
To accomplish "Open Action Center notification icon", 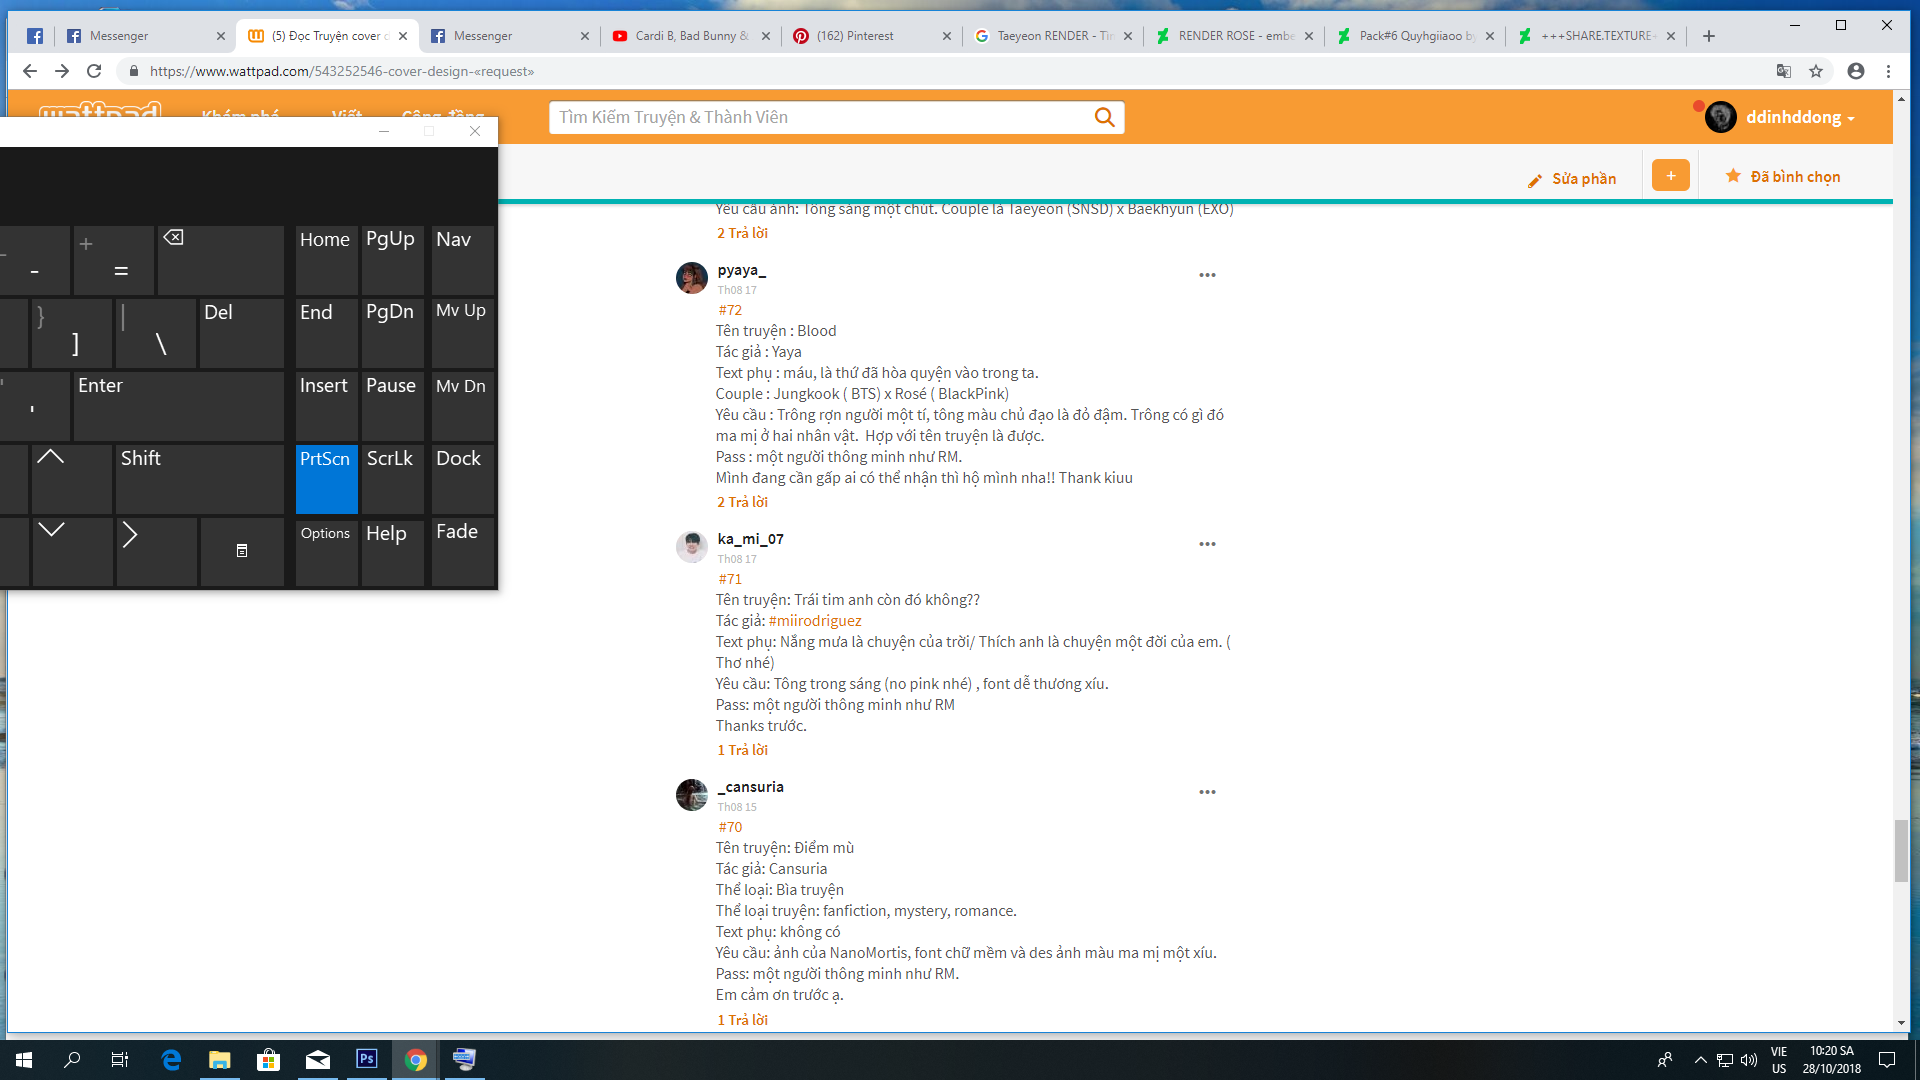I will pyautogui.click(x=1887, y=1060).
